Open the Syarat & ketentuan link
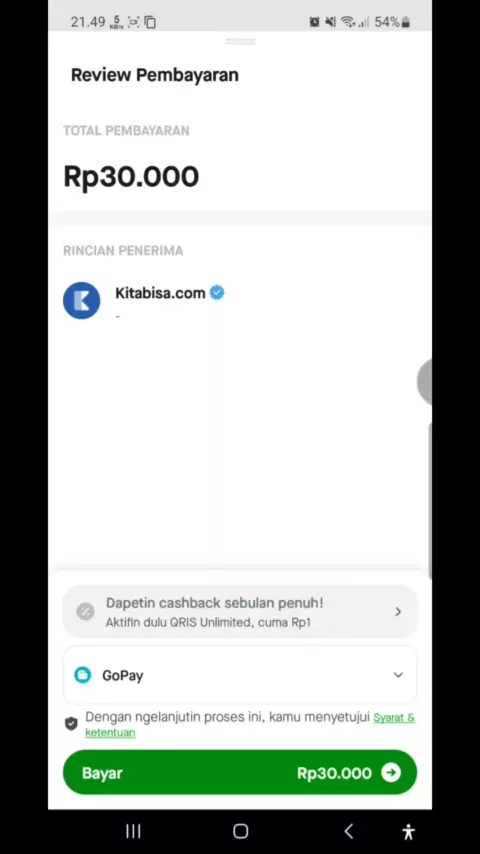Image resolution: width=480 pixels, height=854 pixels. click(x=250, y=725)
